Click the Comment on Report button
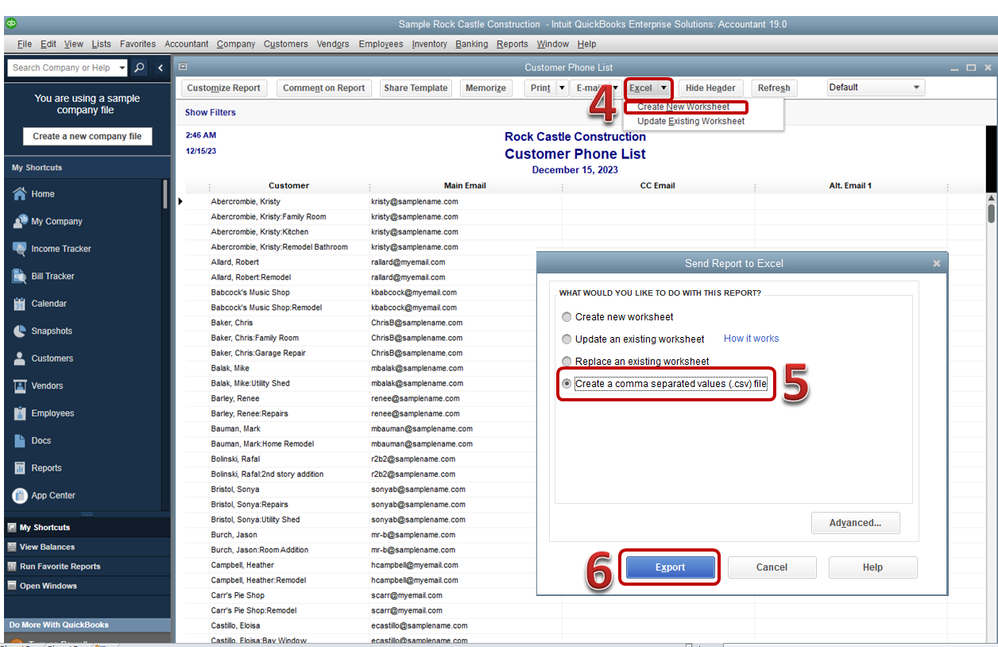Viewport: 998px width, 647px height. 324,88
